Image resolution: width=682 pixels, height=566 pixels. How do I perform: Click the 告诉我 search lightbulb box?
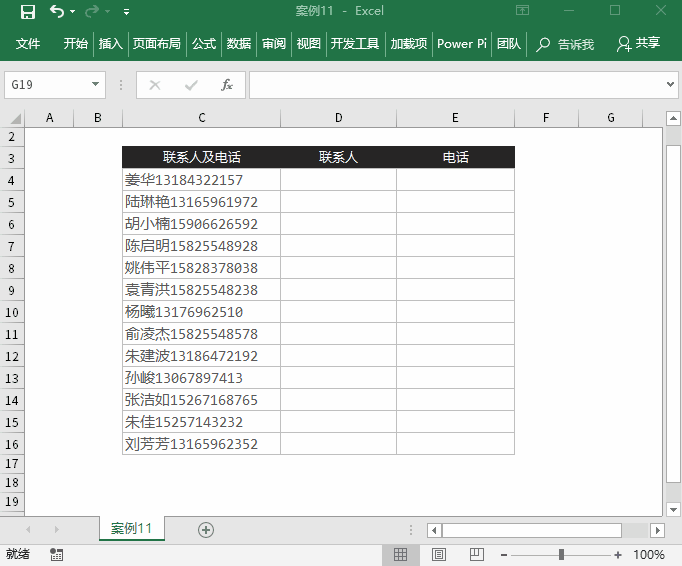point(565,44)
